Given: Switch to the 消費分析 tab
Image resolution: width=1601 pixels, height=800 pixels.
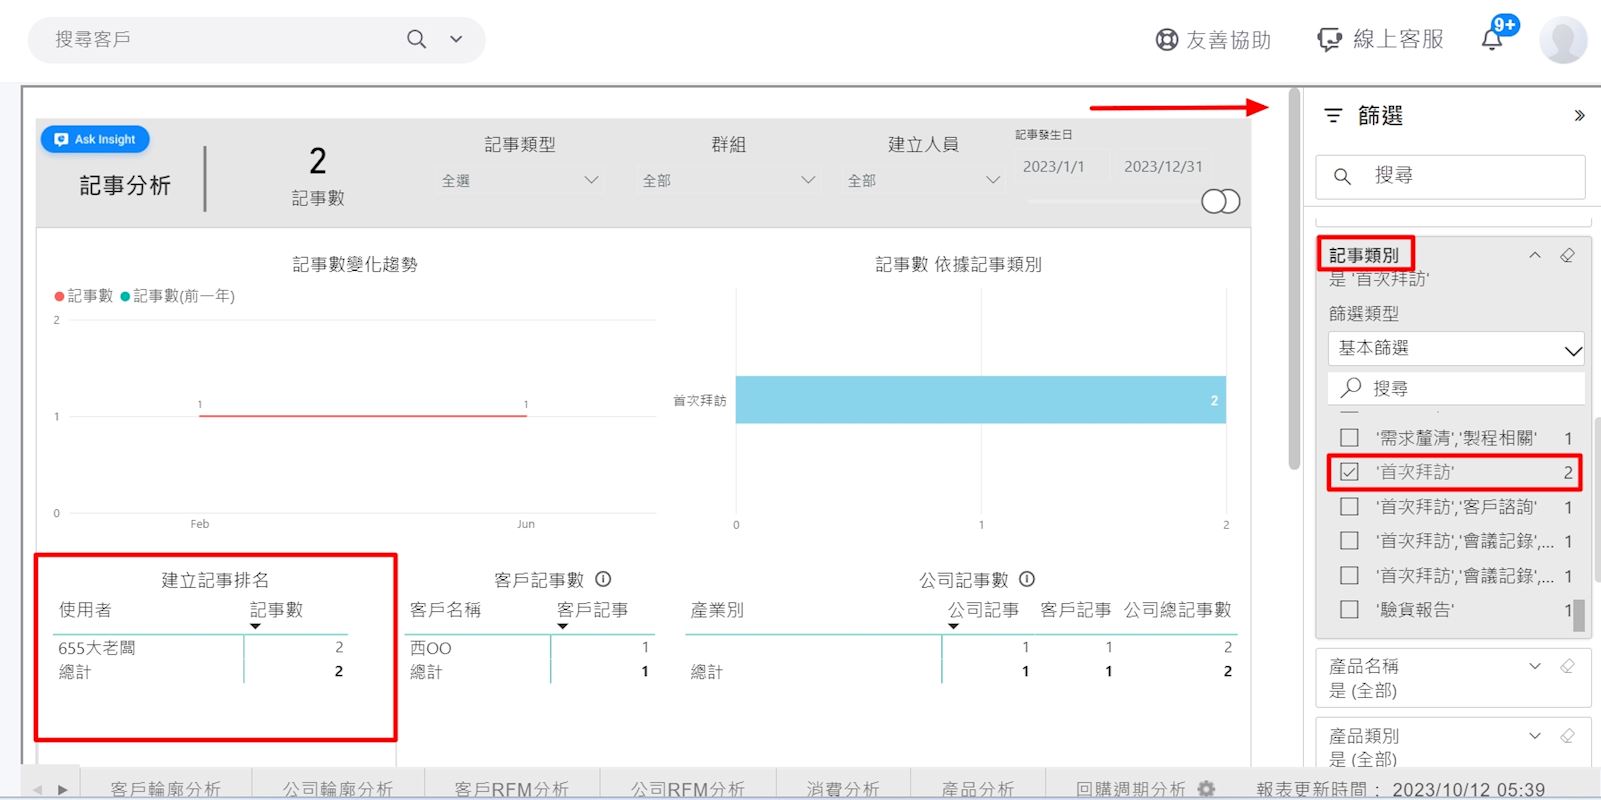Looking at the screenshot, I should (x=843, y=789).
